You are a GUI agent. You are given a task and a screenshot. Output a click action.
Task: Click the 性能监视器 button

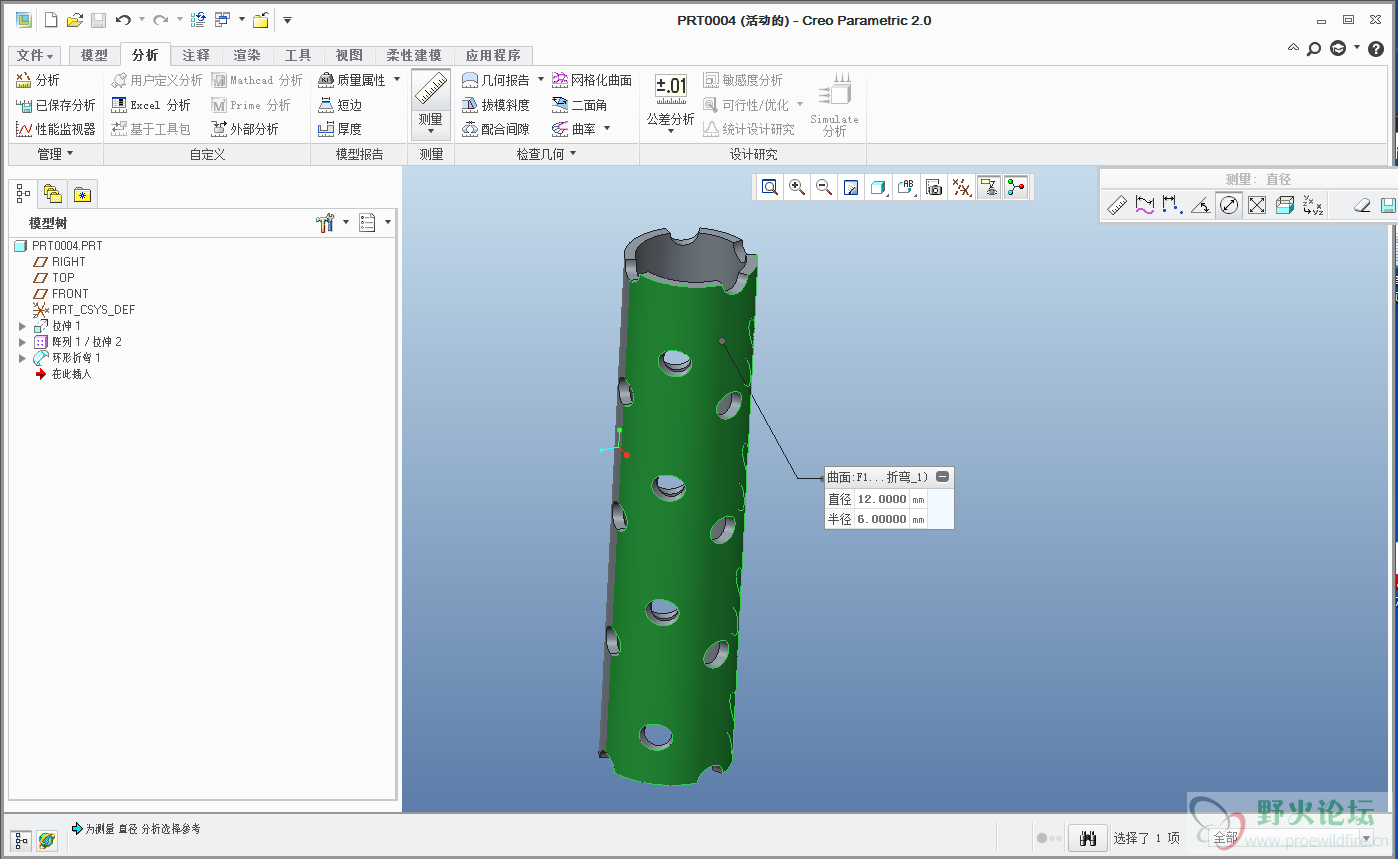click(56, 129)
